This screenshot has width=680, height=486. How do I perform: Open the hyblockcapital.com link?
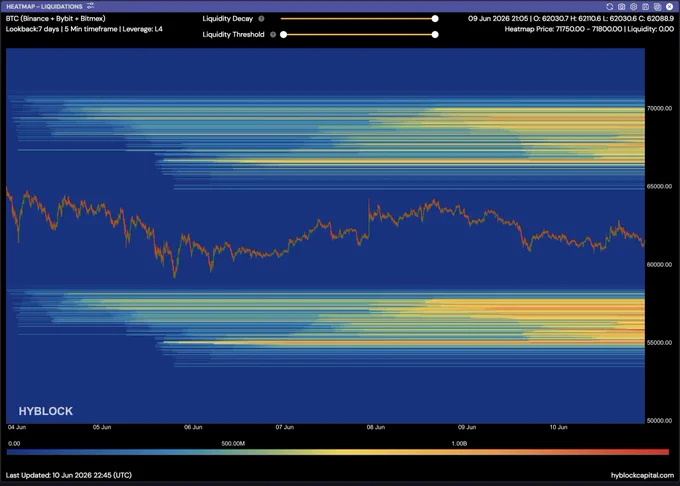[x=642, y=475]
